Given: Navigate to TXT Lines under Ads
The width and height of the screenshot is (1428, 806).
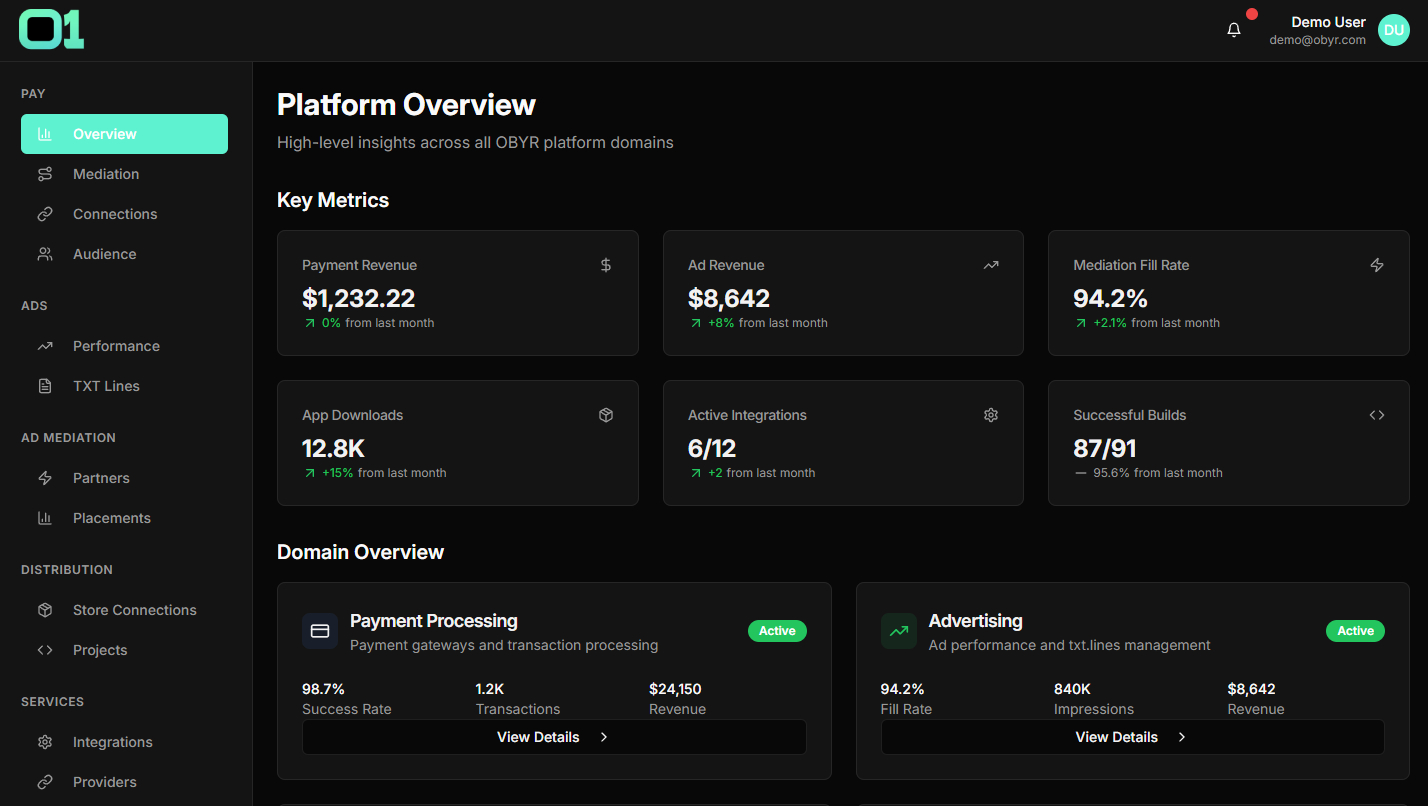Looking at the screenshot, I should [106, 386].
